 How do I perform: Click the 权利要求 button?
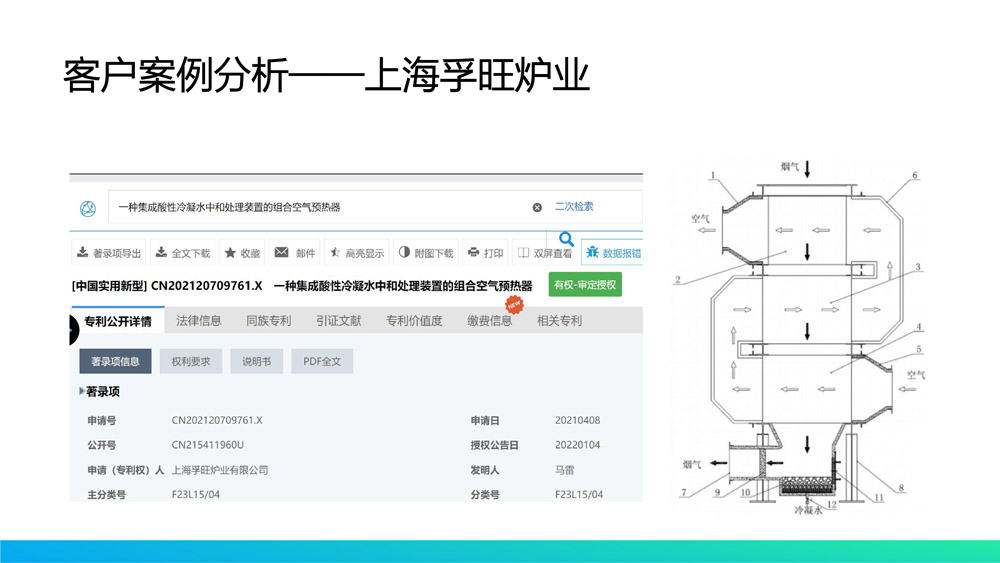pos(191,361)
